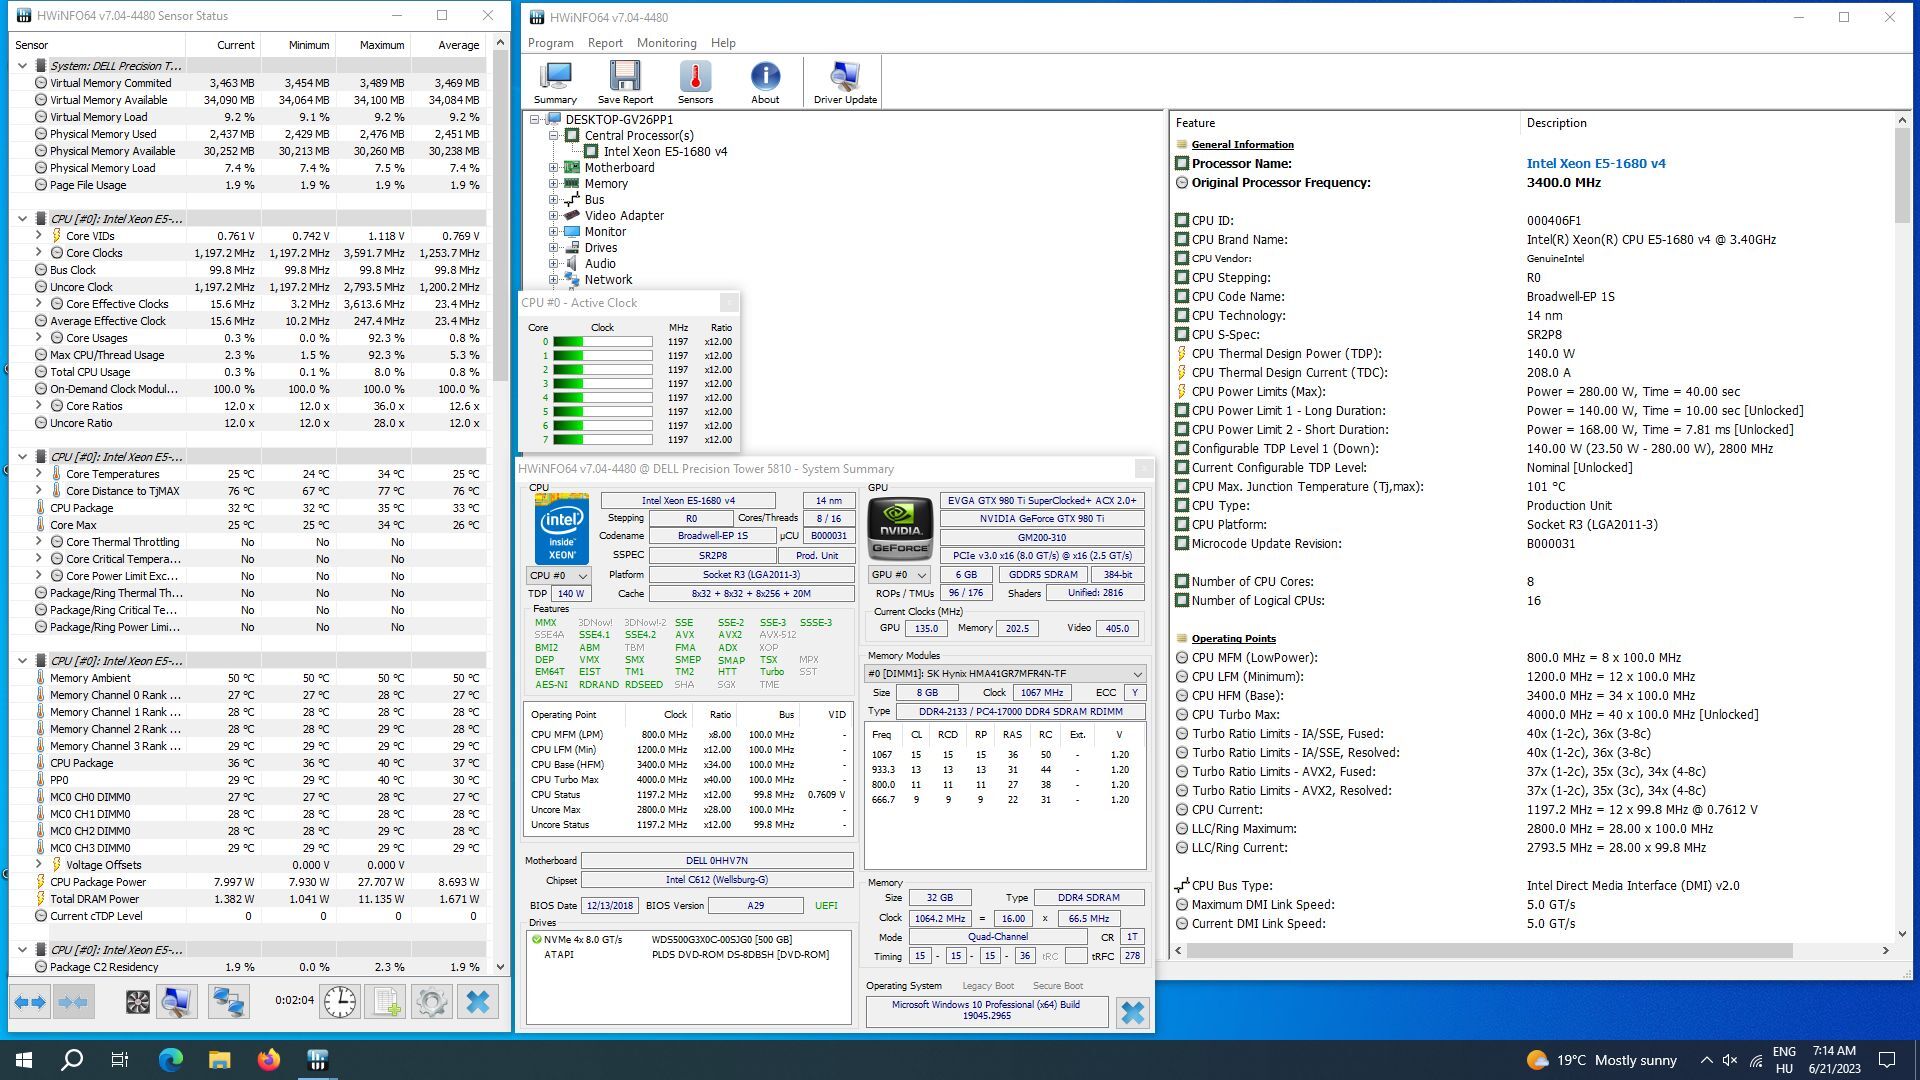Open the Program menu
Viewport: 1920px width, 1080px height.
click(550, 43)
